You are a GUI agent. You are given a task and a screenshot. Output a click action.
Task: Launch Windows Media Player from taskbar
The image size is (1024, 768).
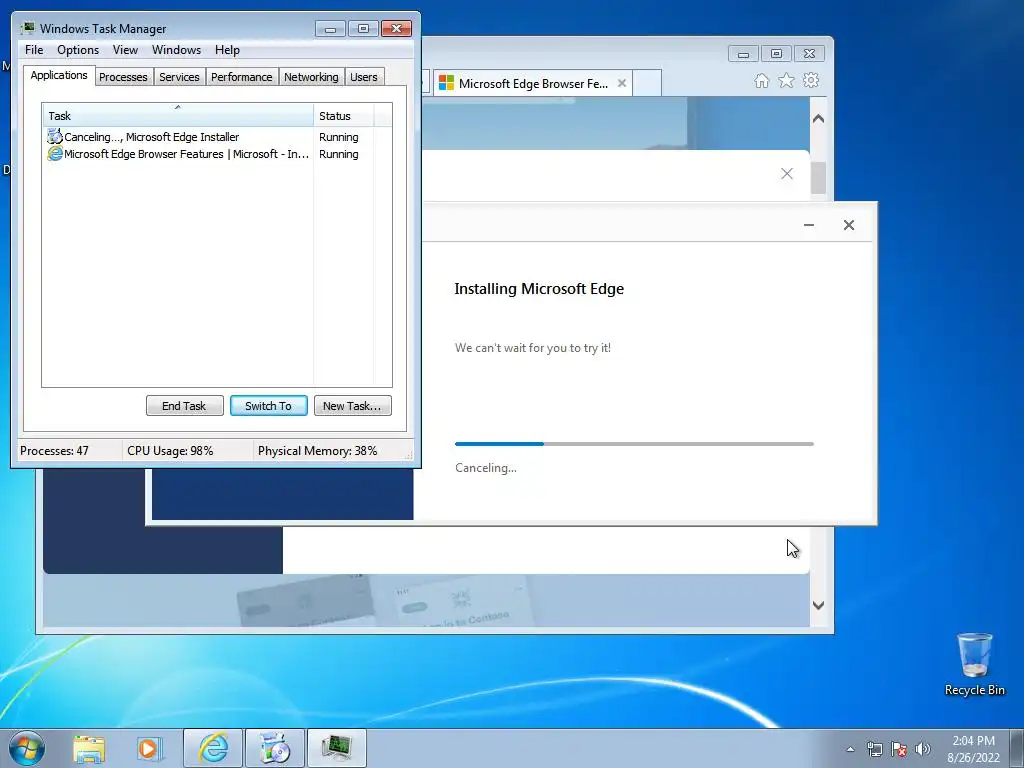[x=148, y=748]
